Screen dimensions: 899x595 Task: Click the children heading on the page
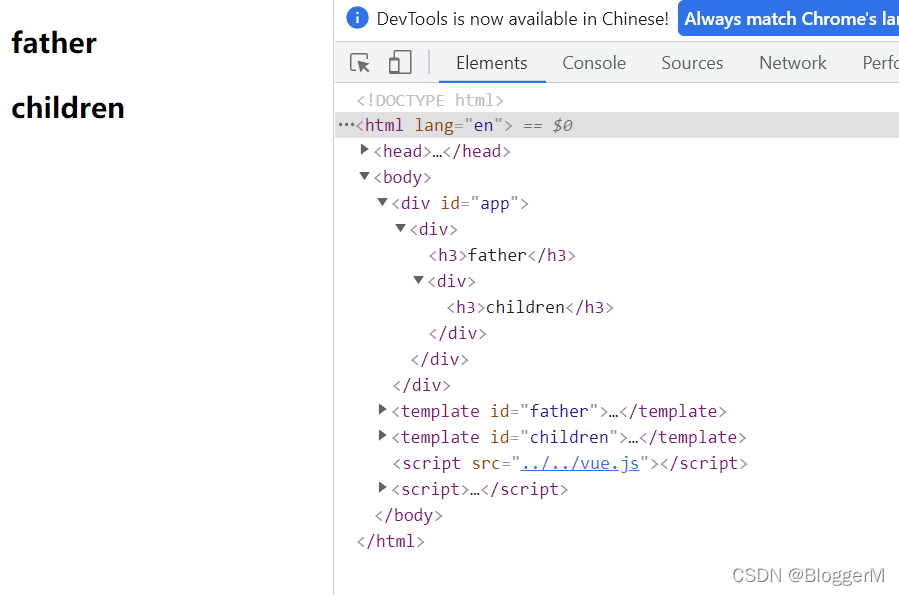(68, 108)
